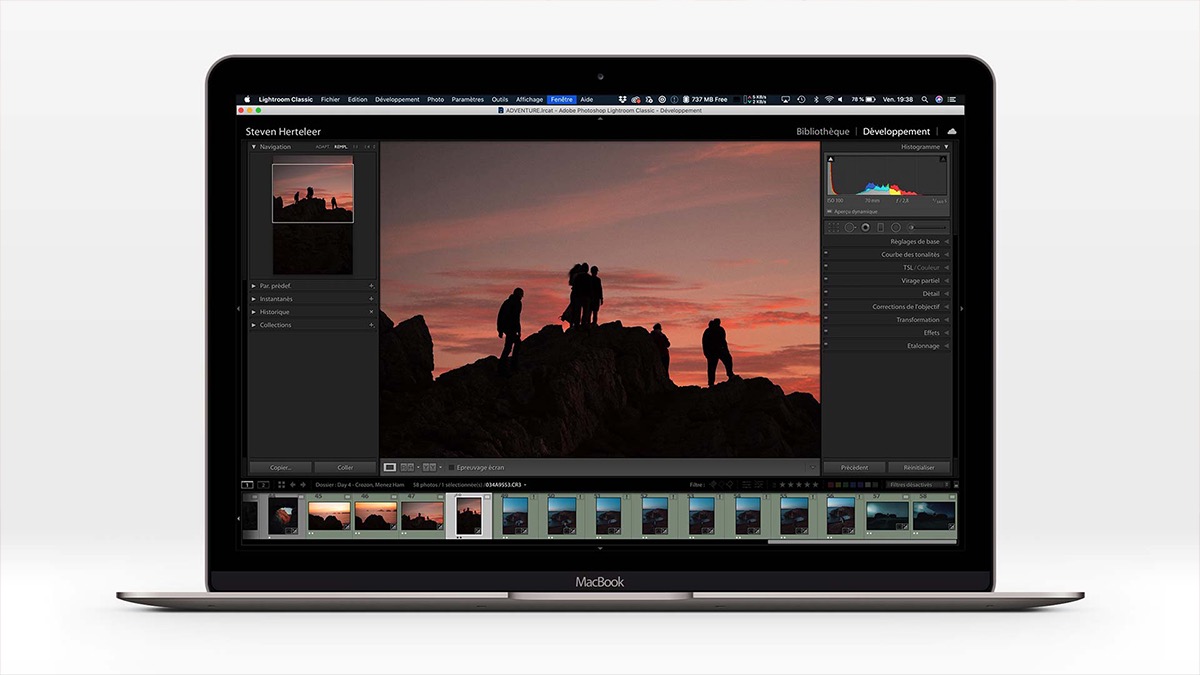Toggle the Détail panel on/off switch
The width and height of the screenshot is (1200, 675).
[x=826, y=294]
